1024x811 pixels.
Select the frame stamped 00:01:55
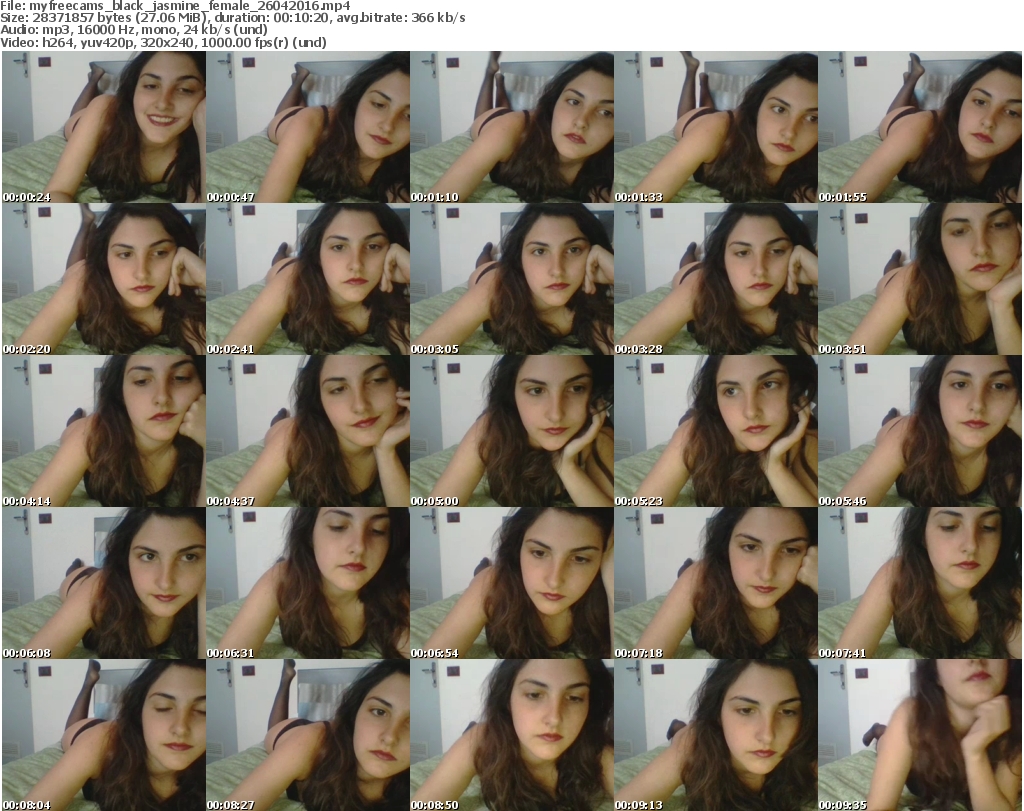point(920,127)
